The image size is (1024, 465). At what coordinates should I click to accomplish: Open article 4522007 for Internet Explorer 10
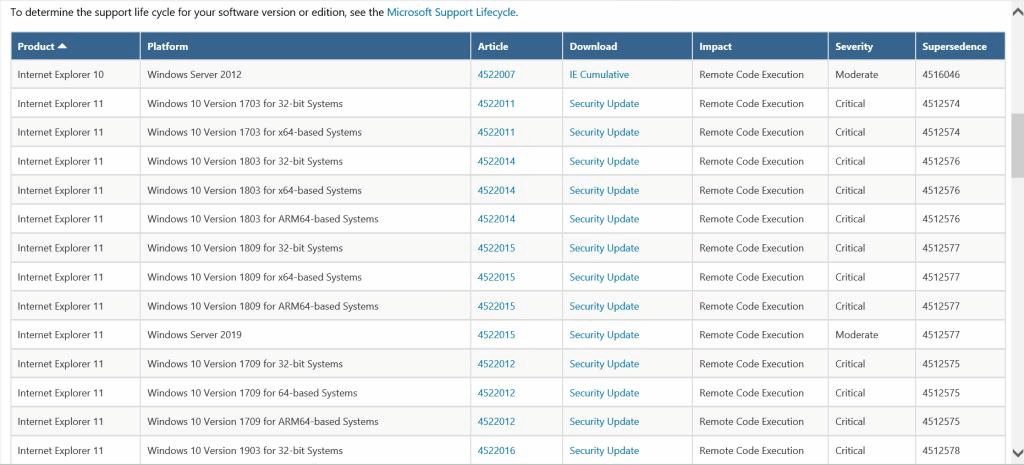point(496,75)
